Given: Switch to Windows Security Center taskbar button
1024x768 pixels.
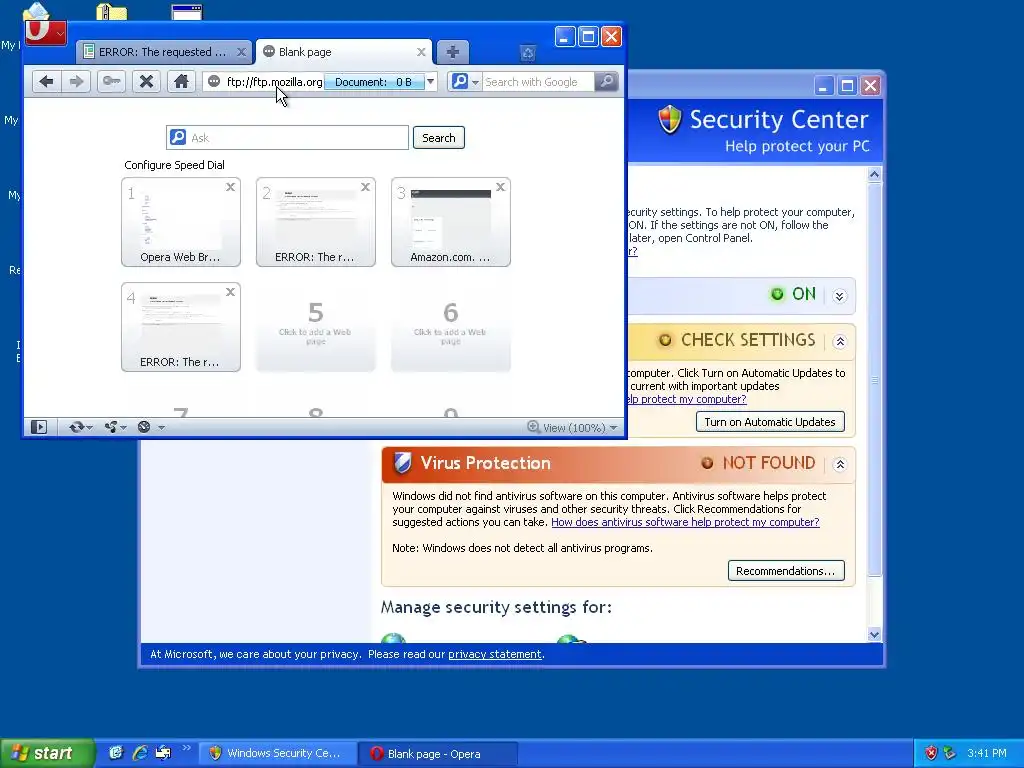Looking at the screenshot, I should 278,754.
